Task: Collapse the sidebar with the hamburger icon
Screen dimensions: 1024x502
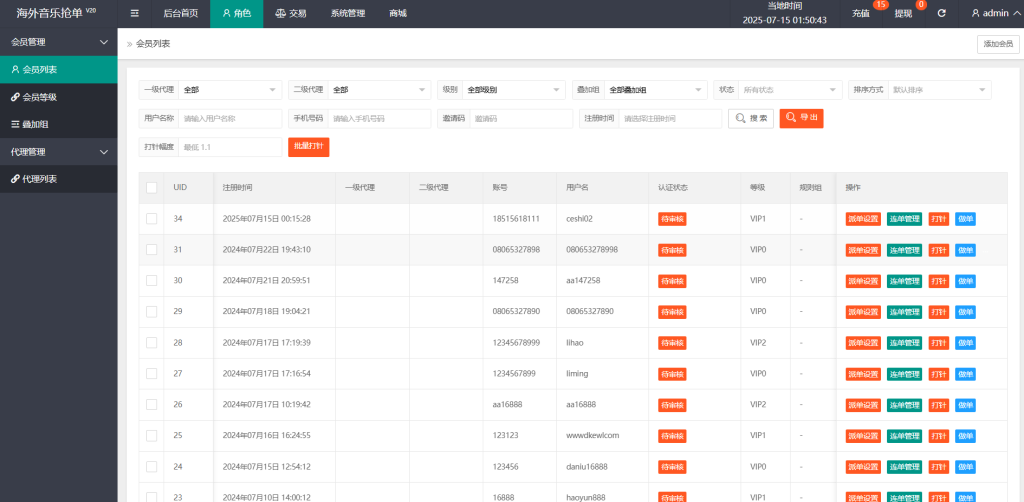Action: pos(135,13)
